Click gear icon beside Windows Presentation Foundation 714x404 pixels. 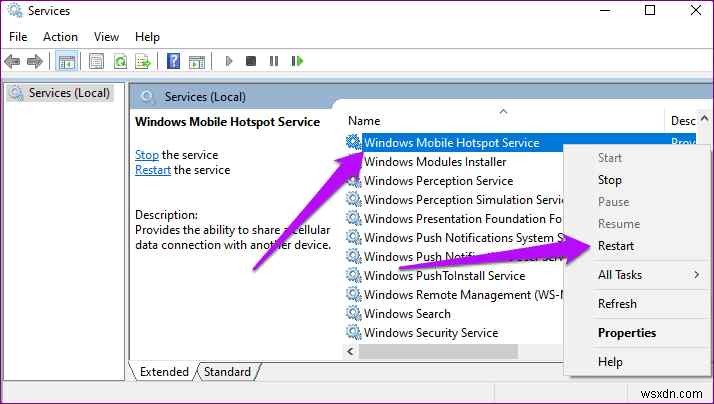(x=353, y=219)
